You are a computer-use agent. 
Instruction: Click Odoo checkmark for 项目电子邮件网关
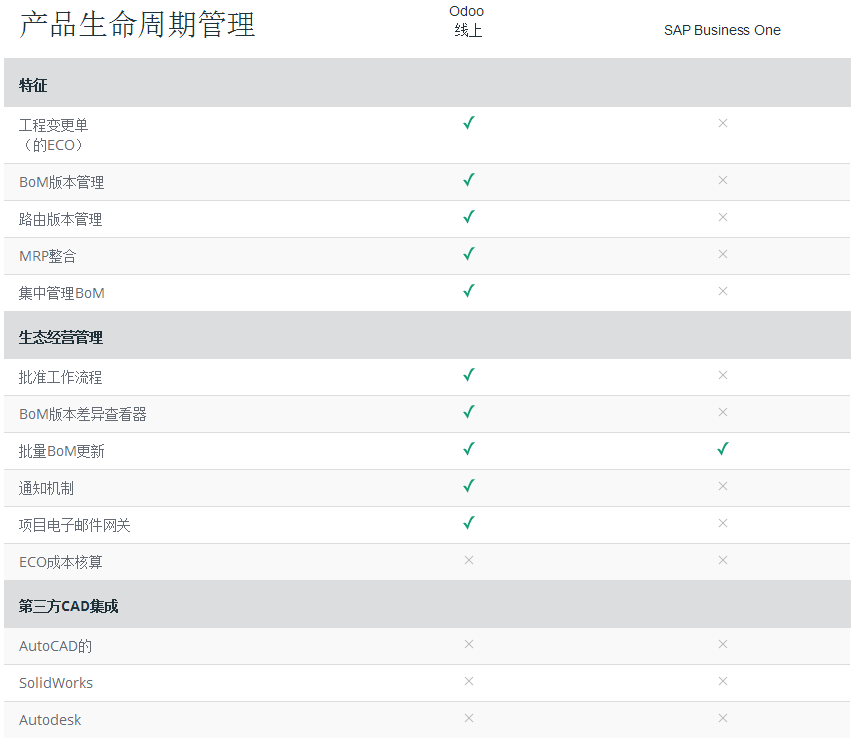[x=469, y=523]
